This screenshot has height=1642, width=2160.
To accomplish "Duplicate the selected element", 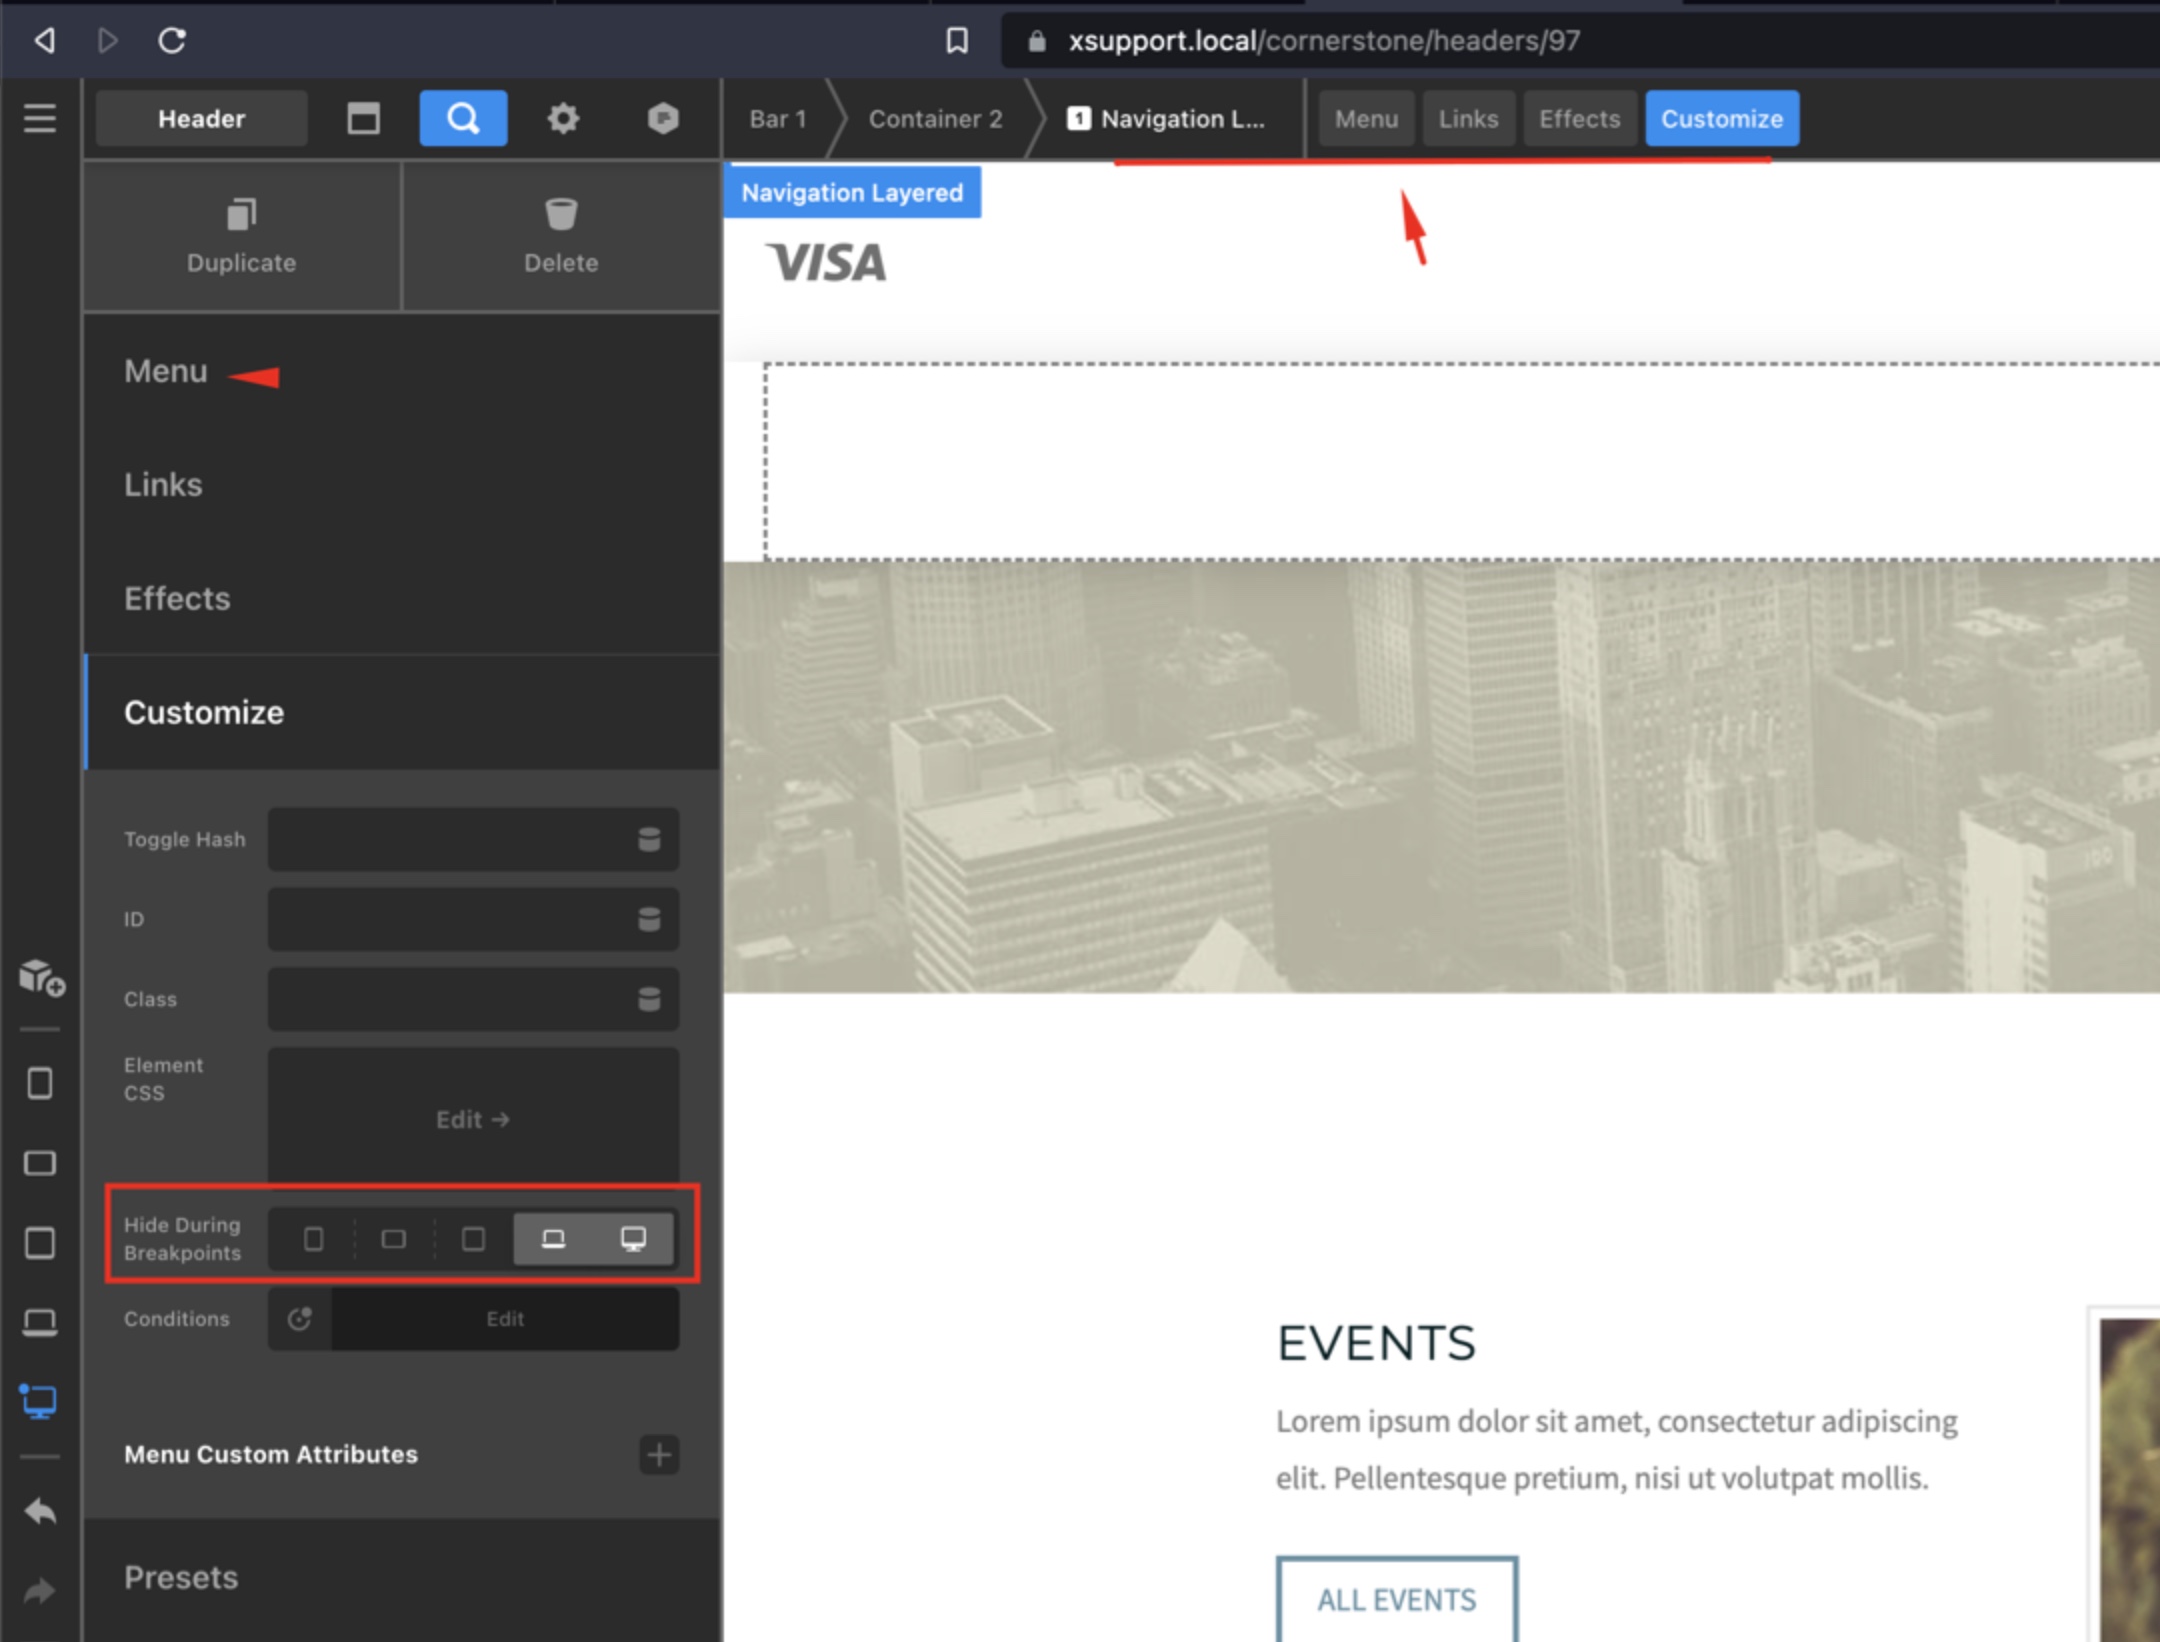I will click(241, 236).
